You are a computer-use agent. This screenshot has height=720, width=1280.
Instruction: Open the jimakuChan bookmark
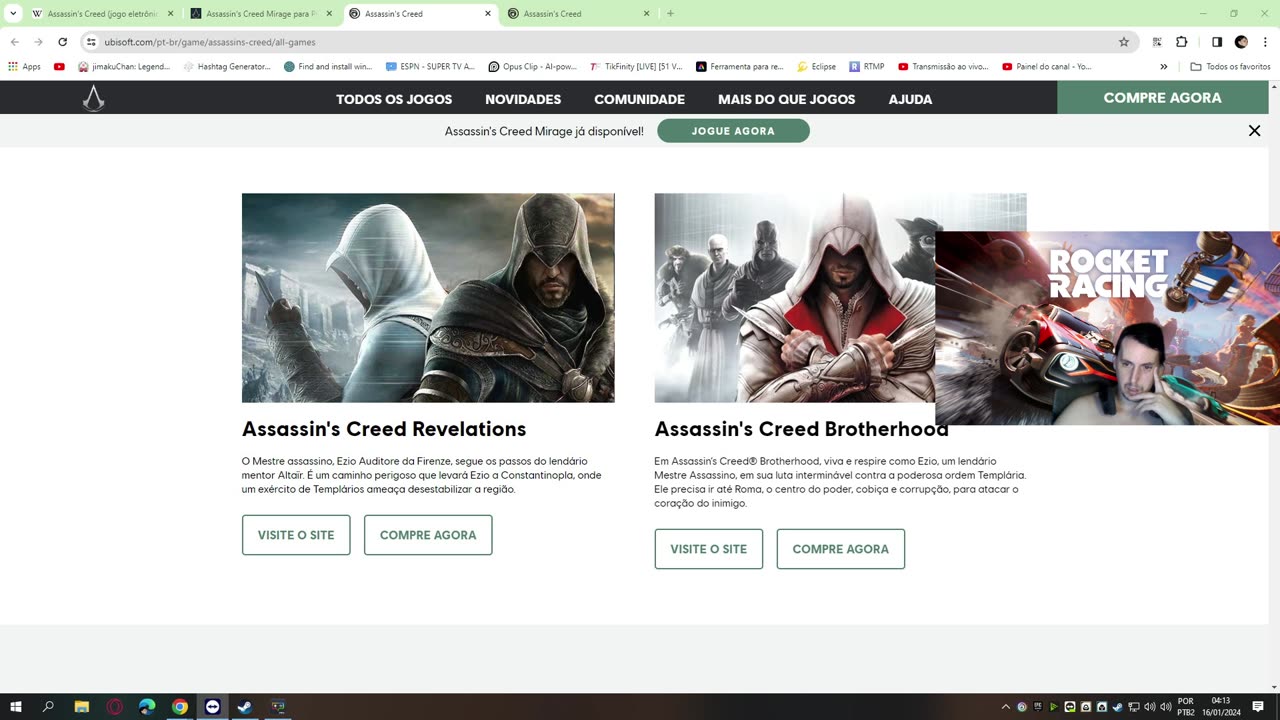click(124, 67)
